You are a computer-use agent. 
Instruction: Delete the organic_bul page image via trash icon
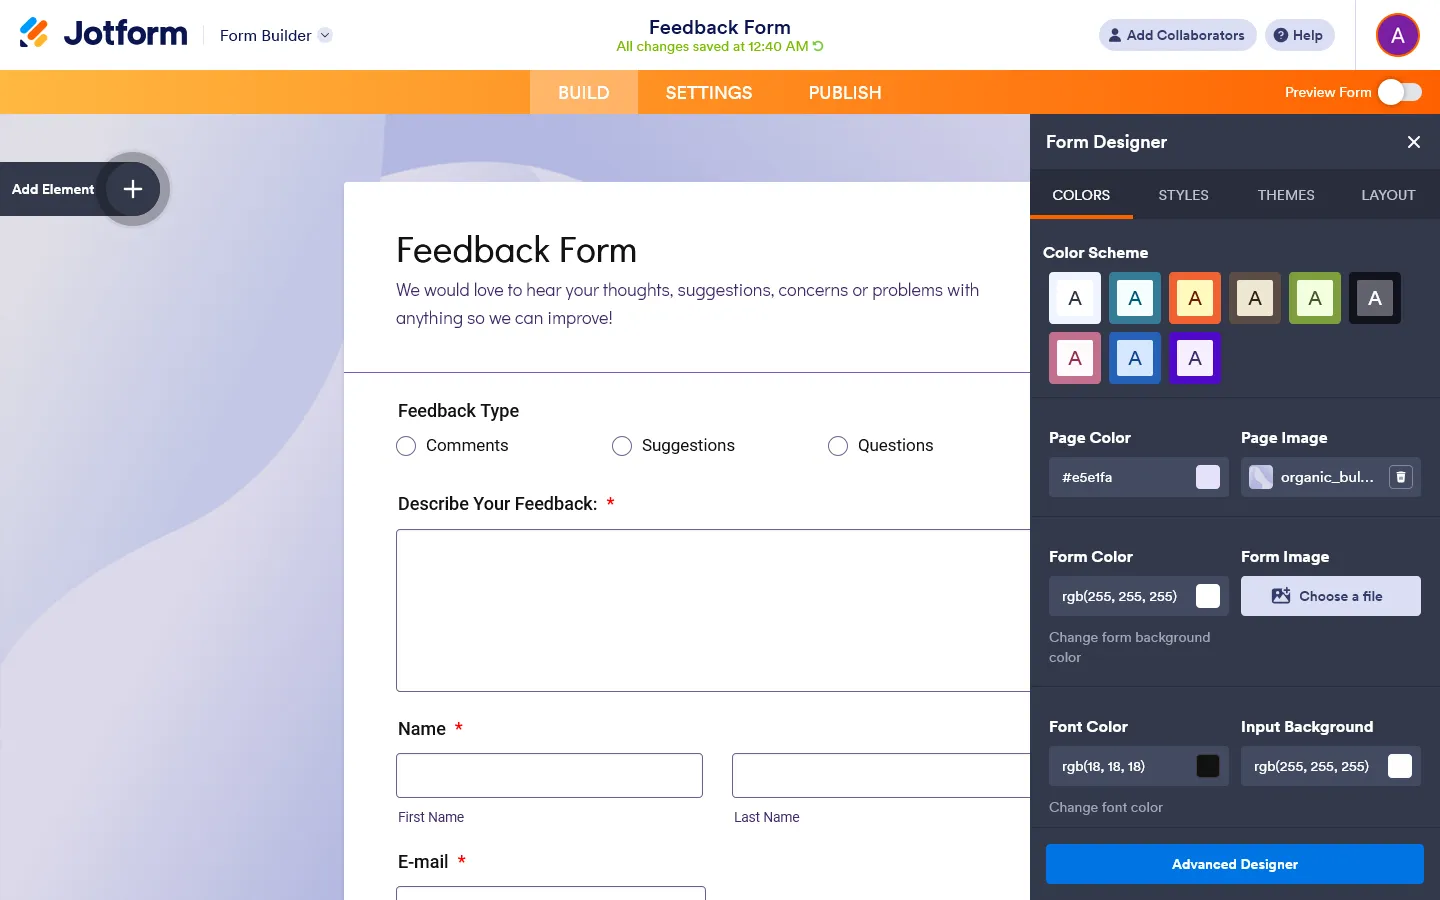click(1400, 477)
